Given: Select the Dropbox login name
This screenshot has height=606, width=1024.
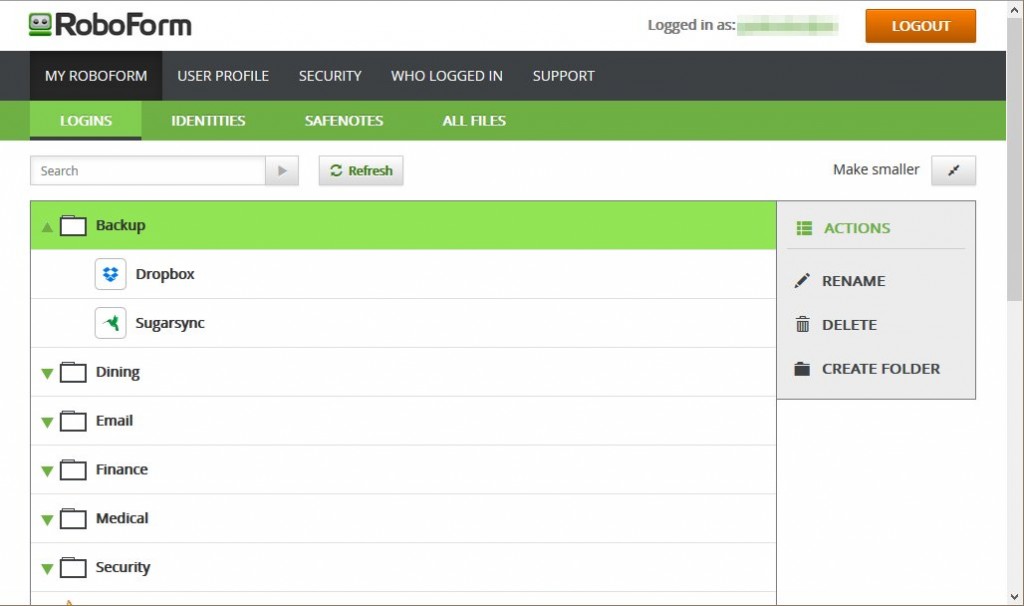Looking at the screenshot, I should (x=165, y=274).
